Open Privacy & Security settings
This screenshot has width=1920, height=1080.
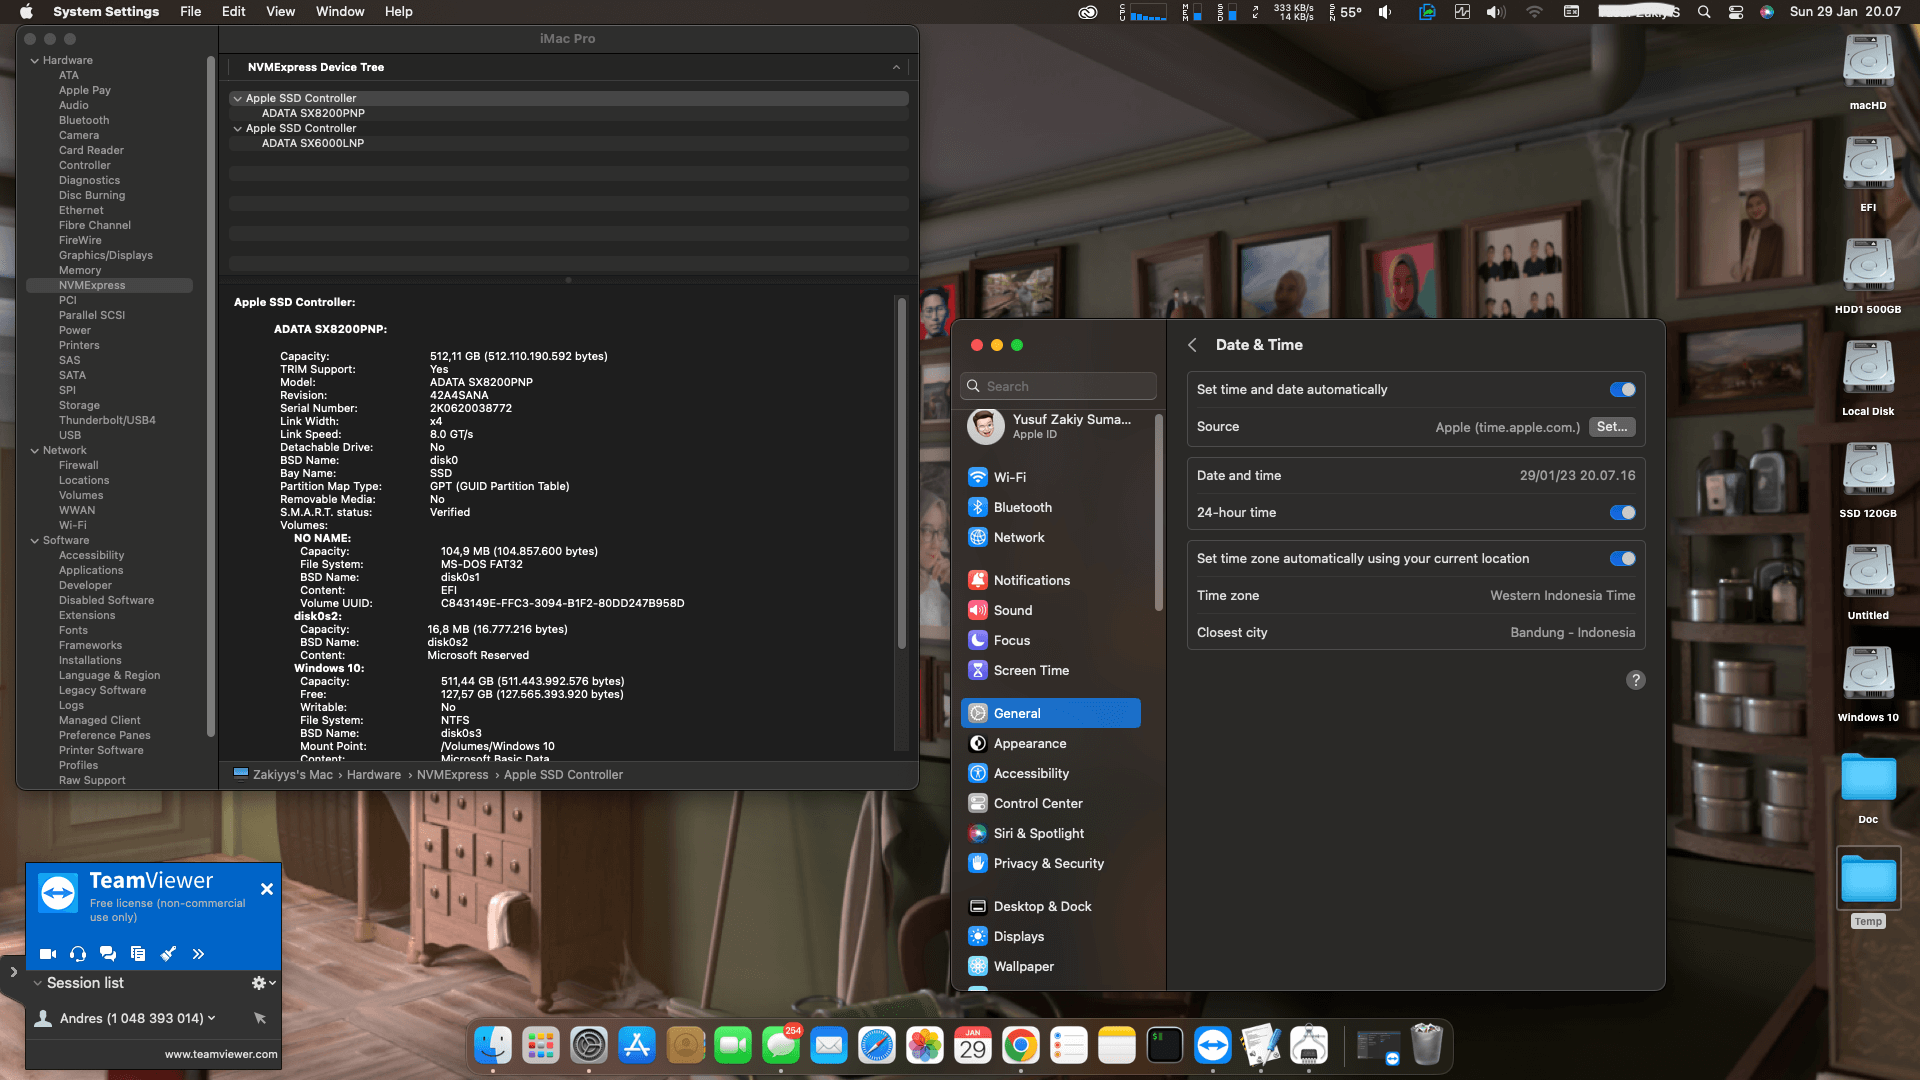[x=1050, y=864]
